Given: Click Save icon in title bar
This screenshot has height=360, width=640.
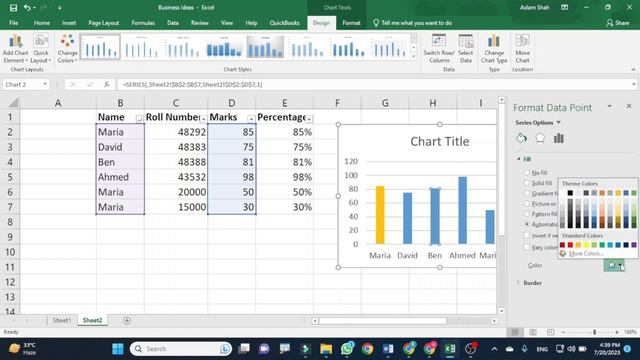Looking at the screenshot, I should [x=13, y=8].
